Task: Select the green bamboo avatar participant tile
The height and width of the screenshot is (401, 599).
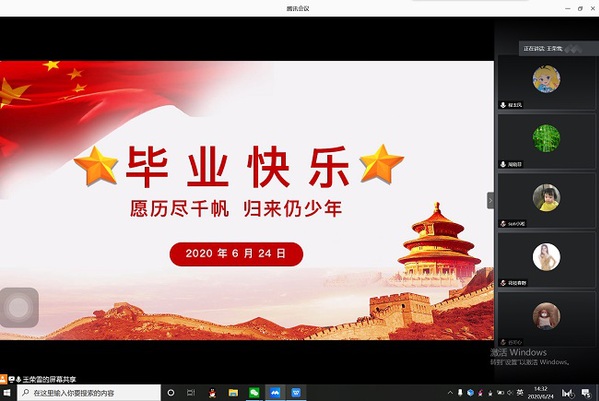Action: 546,142
